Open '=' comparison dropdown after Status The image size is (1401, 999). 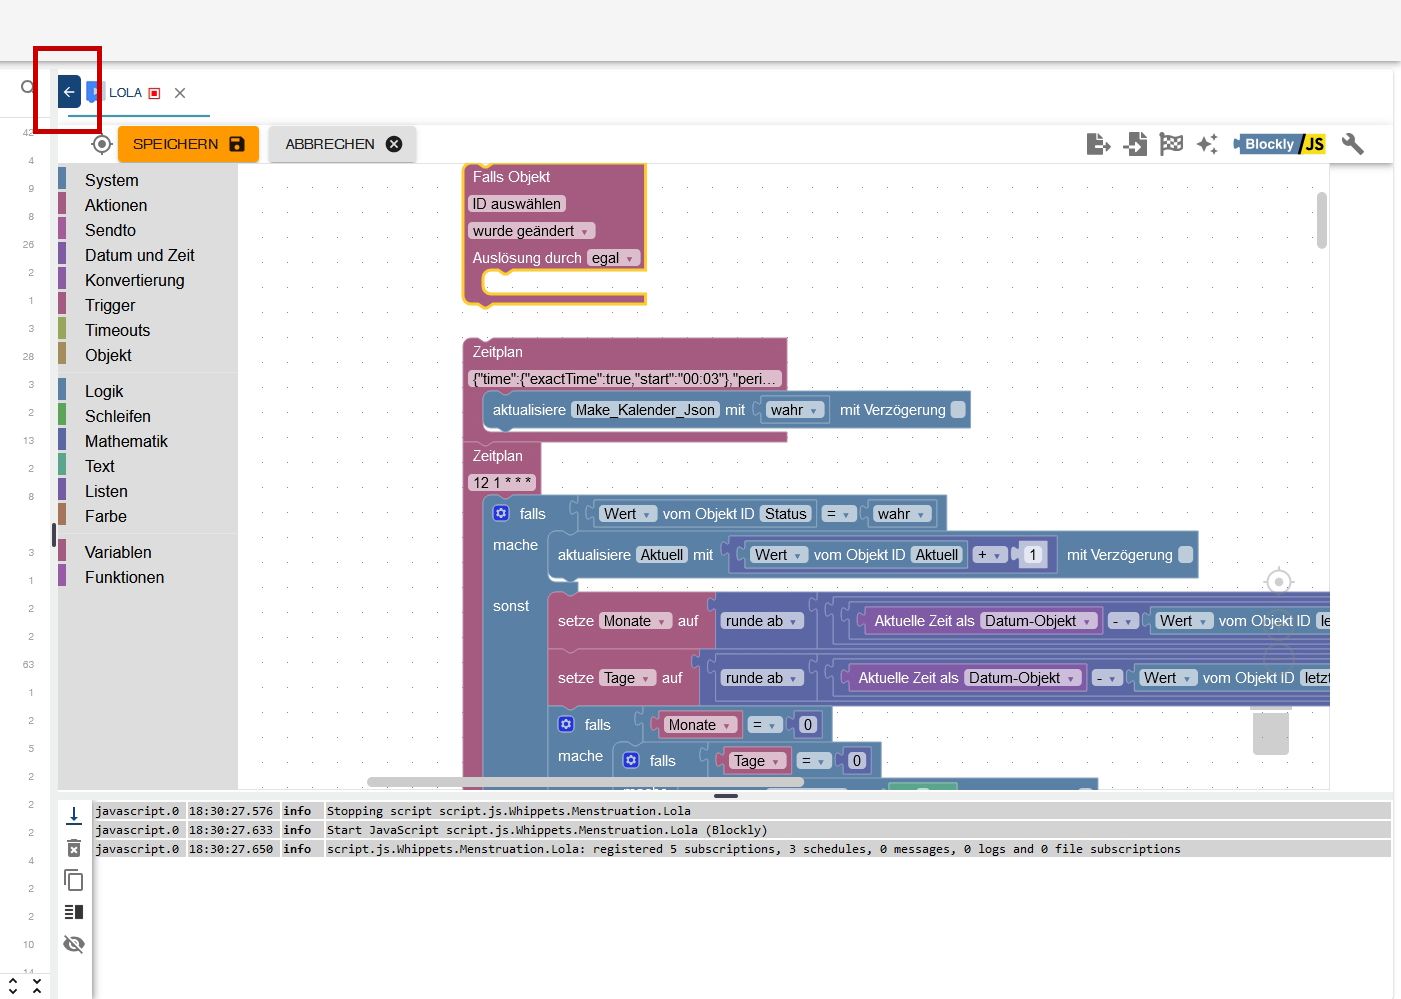[838, 514]
